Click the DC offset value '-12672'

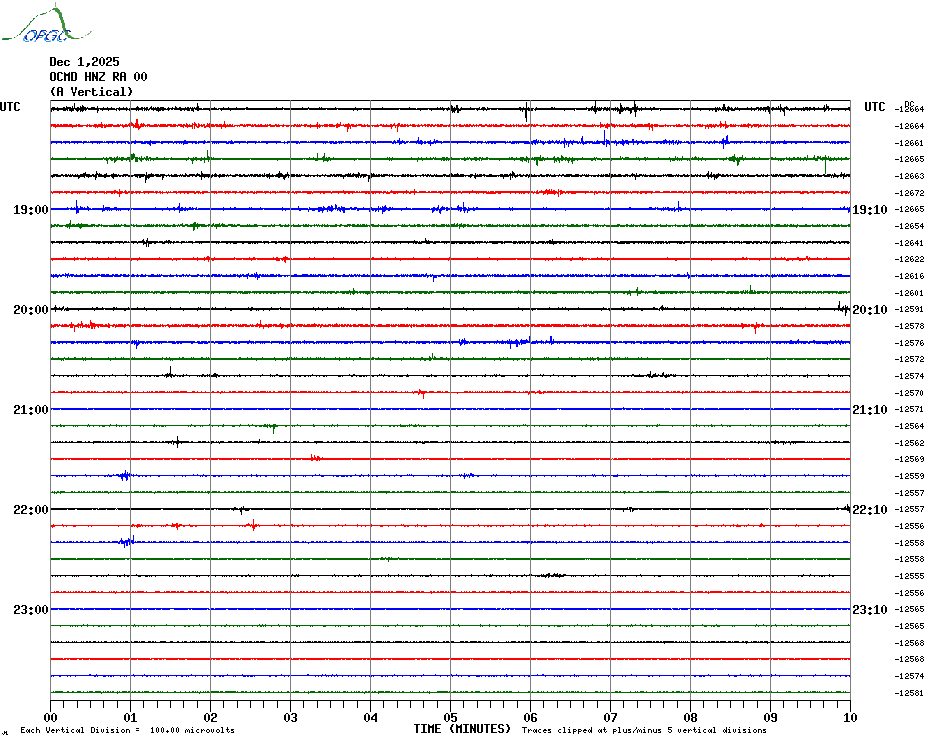(910, 193)
